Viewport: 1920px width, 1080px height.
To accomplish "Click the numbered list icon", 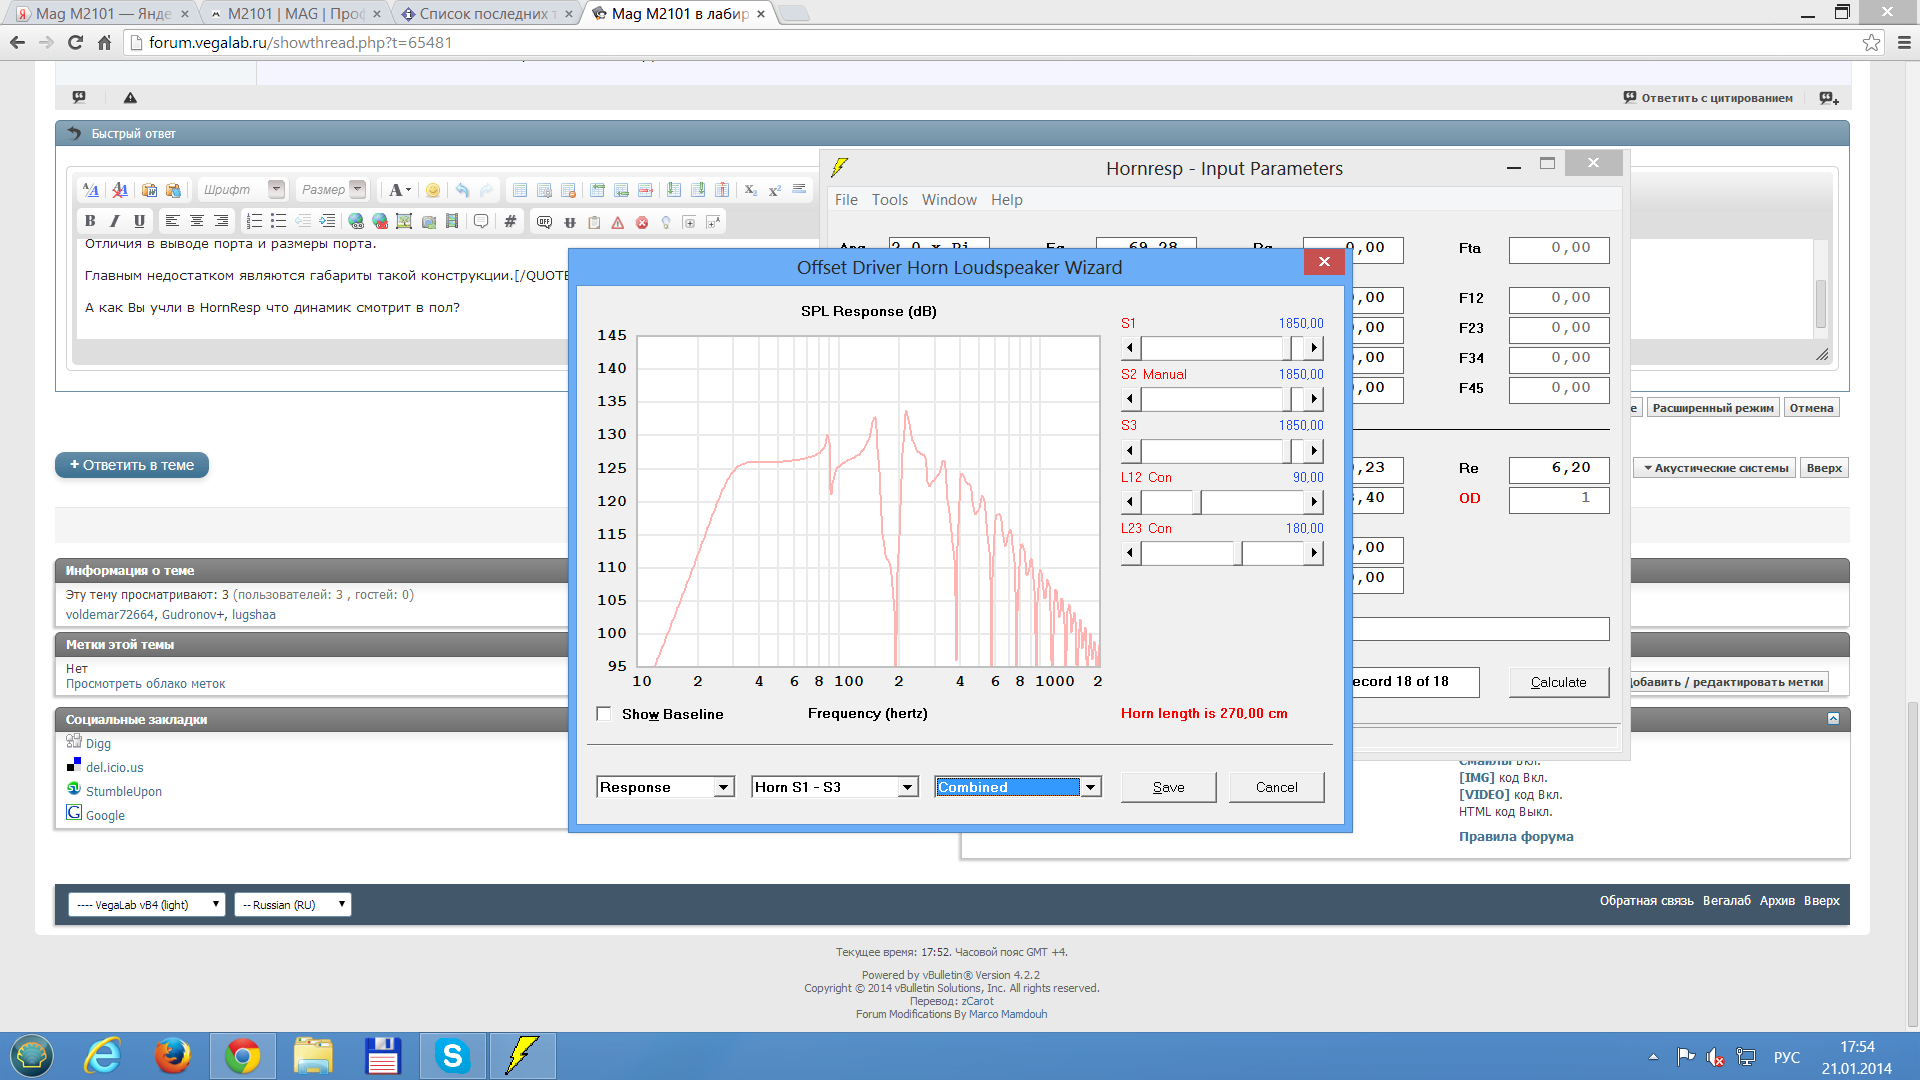I will click(254, 222).
